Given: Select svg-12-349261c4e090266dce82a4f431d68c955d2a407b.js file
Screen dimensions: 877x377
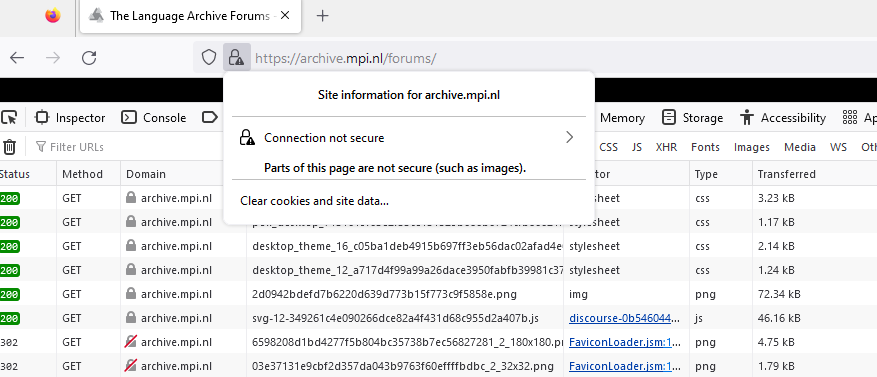Looking at the screenshot, I should tap(395, 318).
